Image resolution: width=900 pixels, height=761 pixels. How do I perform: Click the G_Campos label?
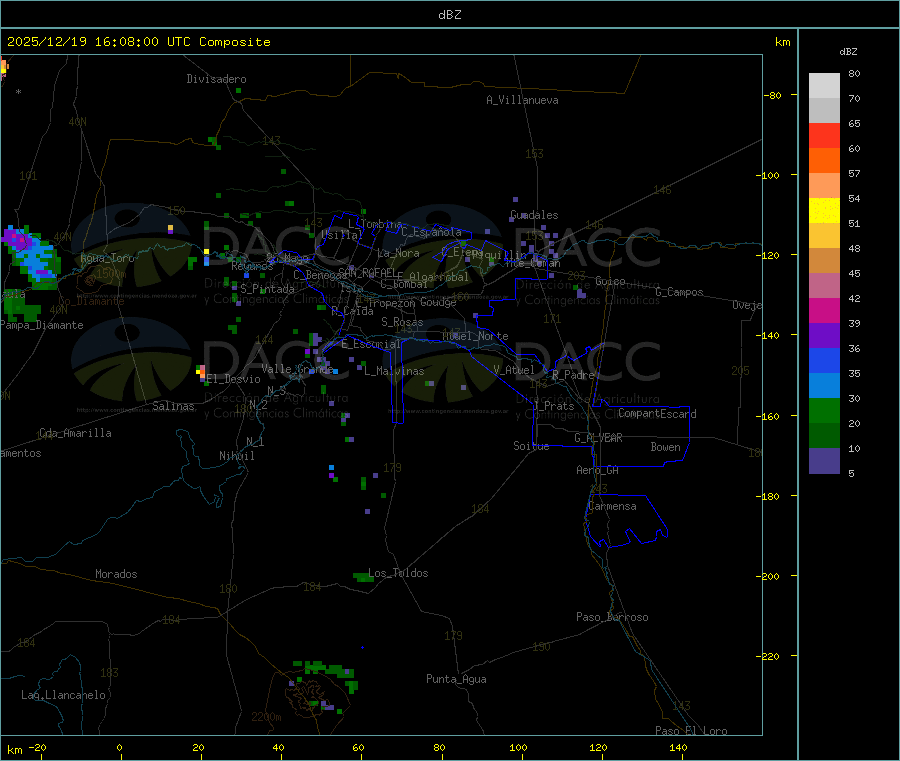click(679, 292)
